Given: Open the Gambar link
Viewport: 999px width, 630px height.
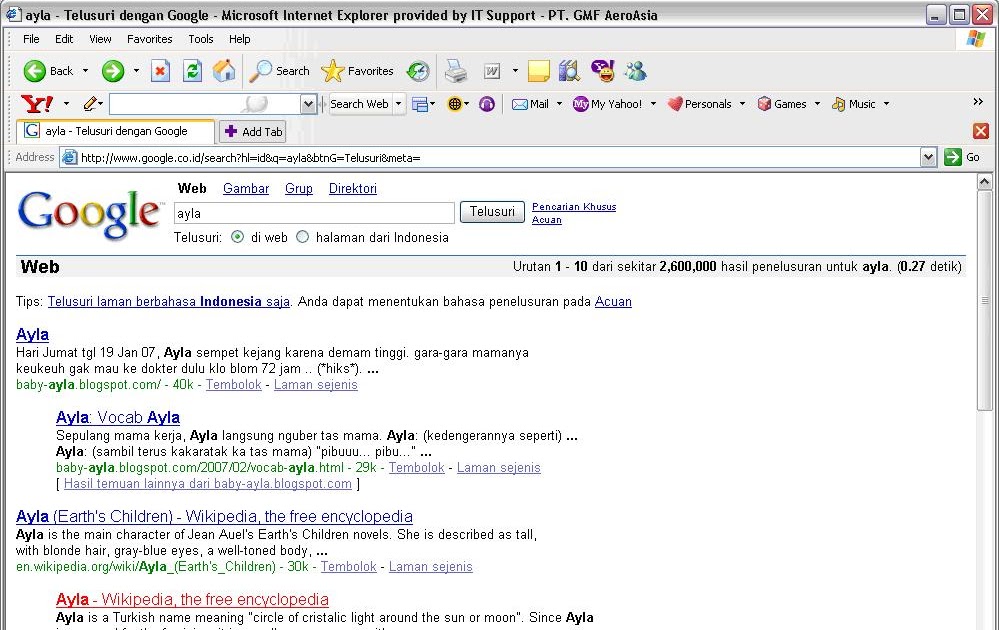Looking at the screenshot, I should click(246, 189).
